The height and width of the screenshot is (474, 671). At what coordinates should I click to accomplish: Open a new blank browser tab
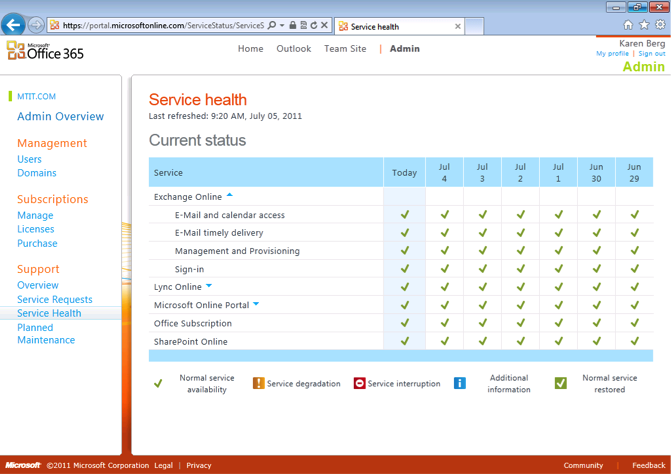(474, 27)
